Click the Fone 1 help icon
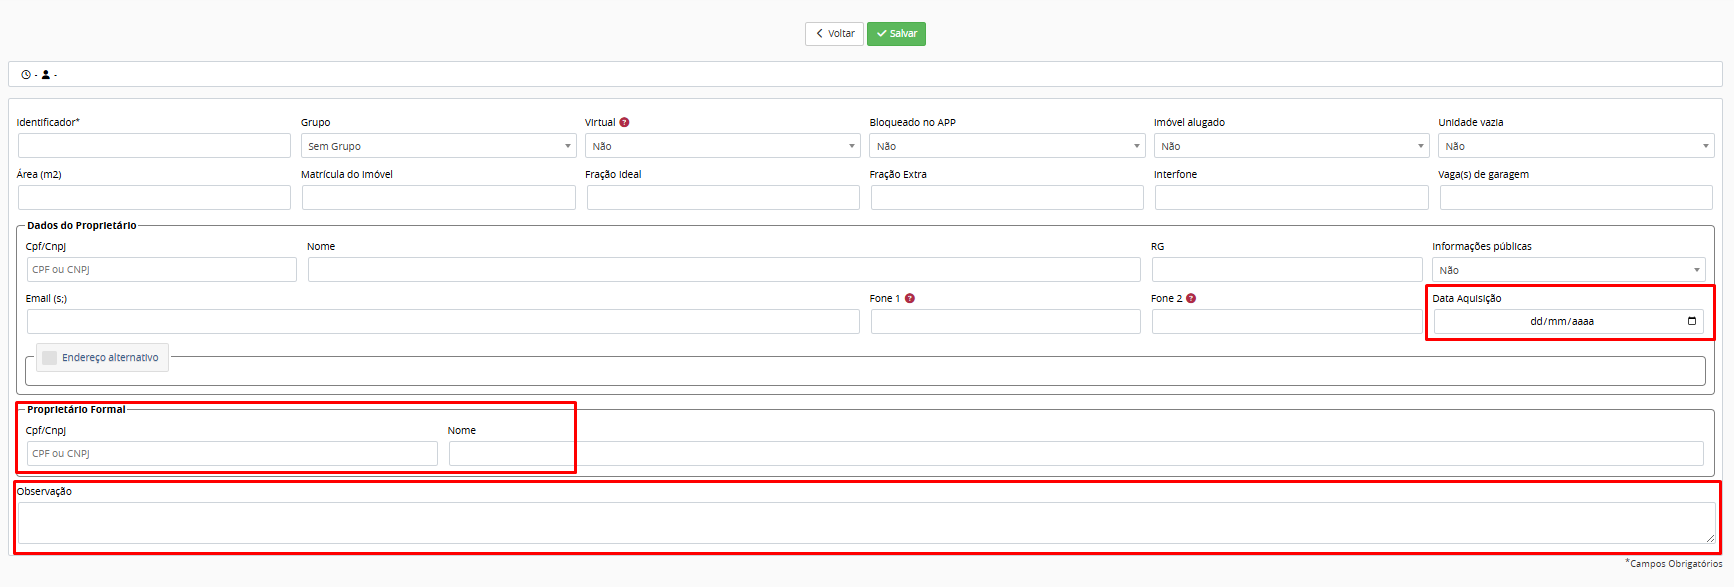The height and width of the screenshot is (587, 1734). 910,299
